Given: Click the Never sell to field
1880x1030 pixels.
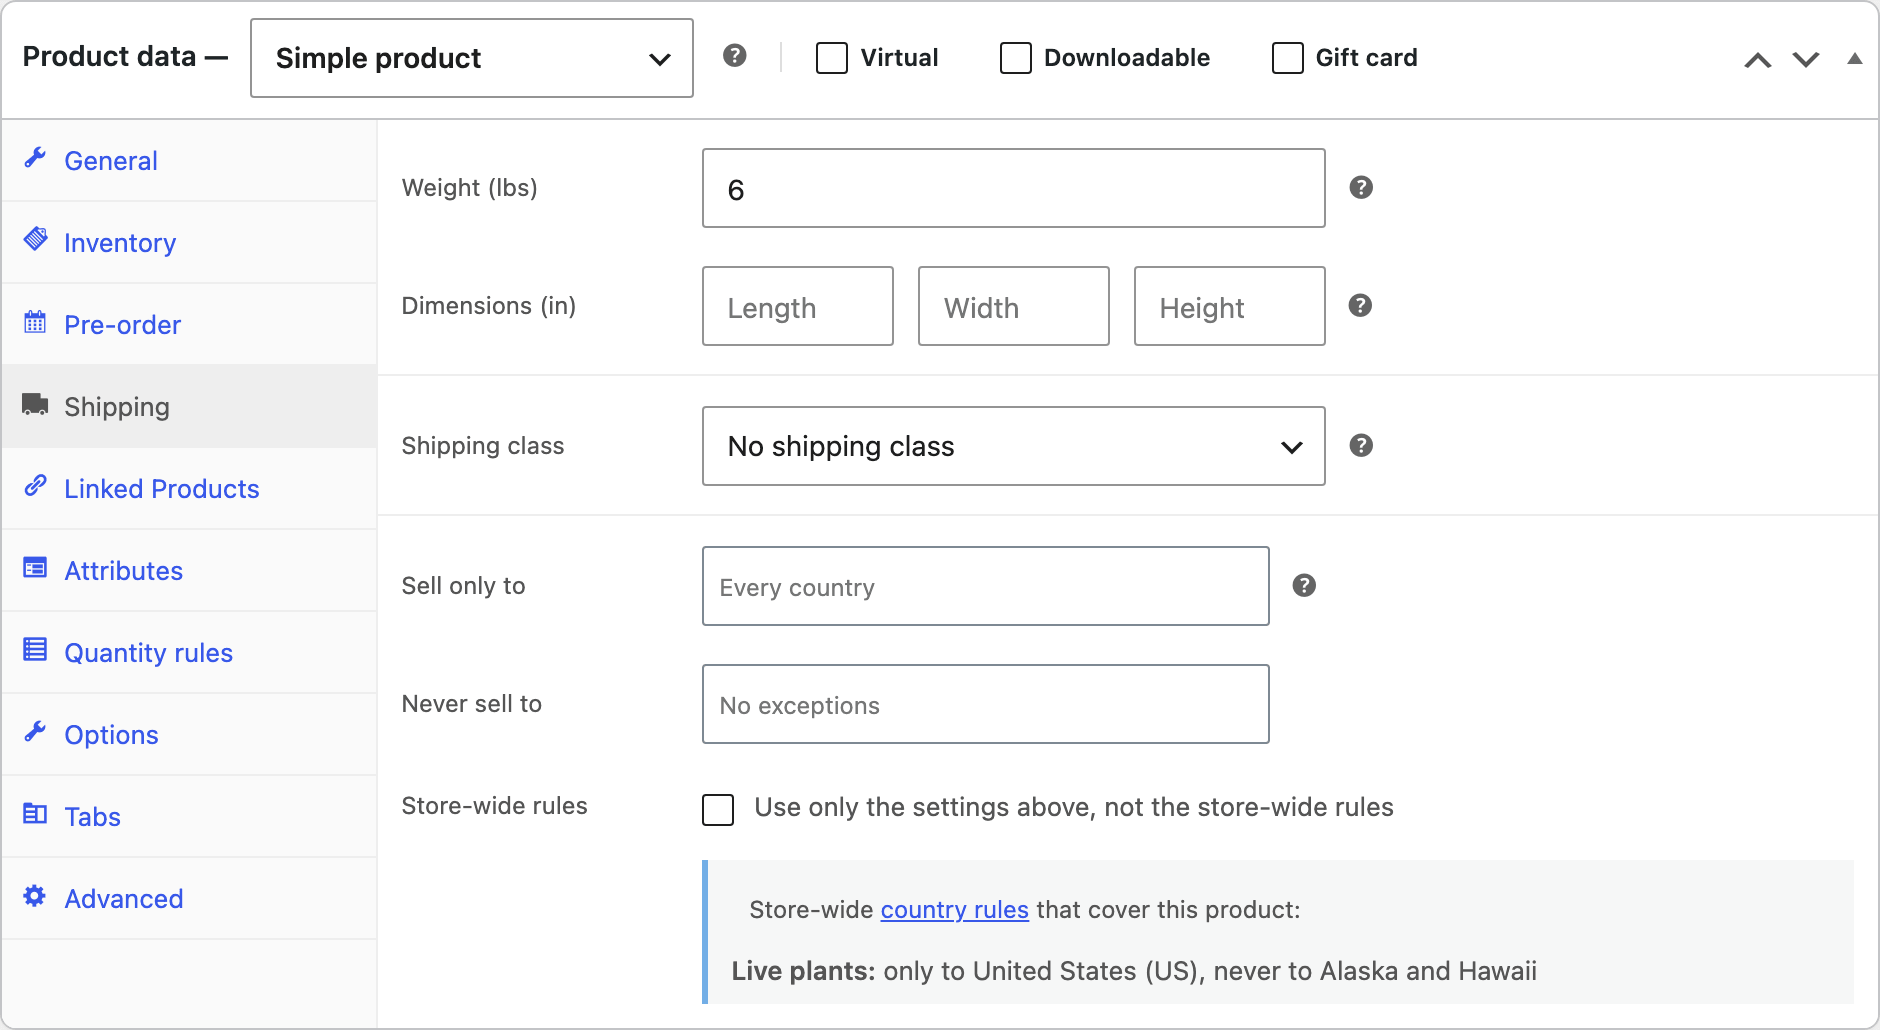Looking at the screenshot, I should [986, 704].
